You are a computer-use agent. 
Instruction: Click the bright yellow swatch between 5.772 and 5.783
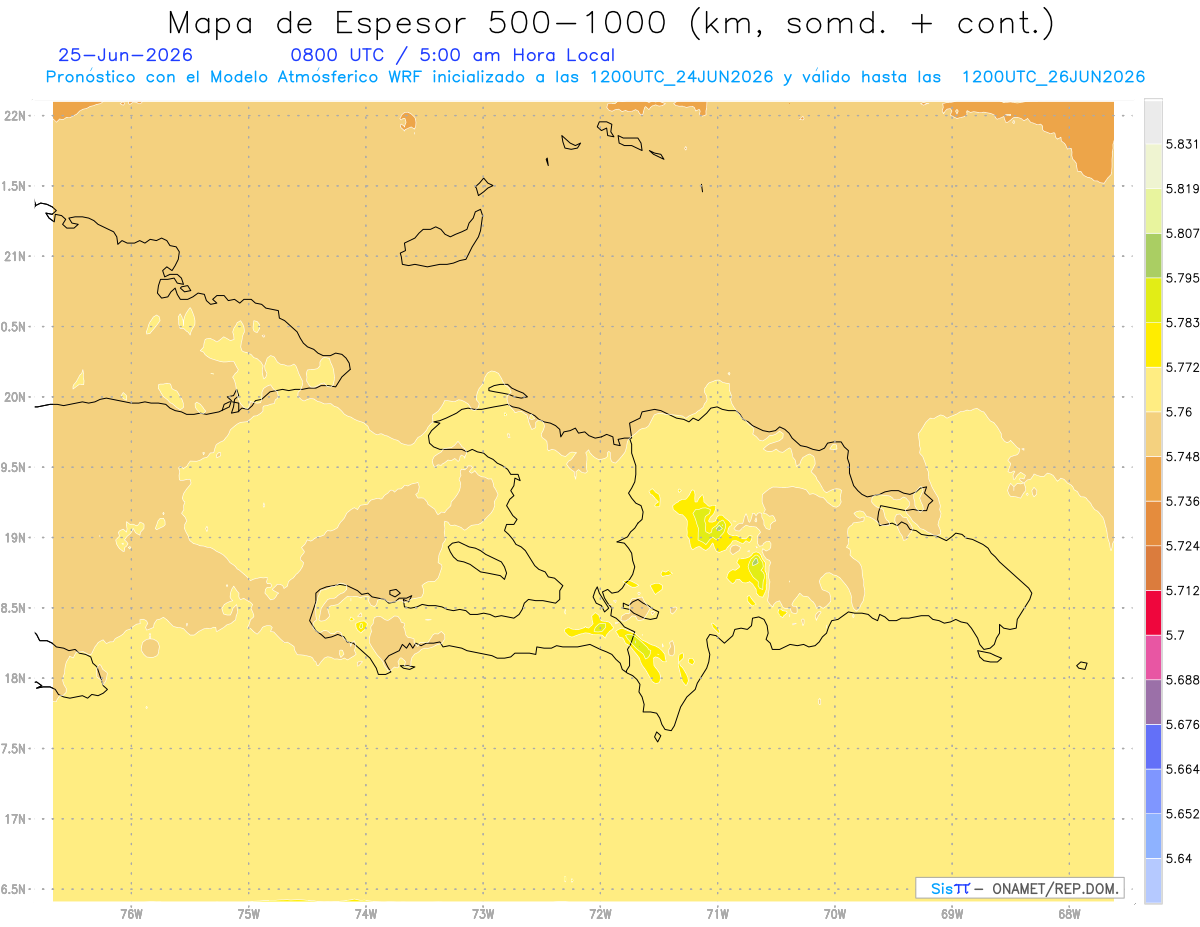(x=1153, y=344)
